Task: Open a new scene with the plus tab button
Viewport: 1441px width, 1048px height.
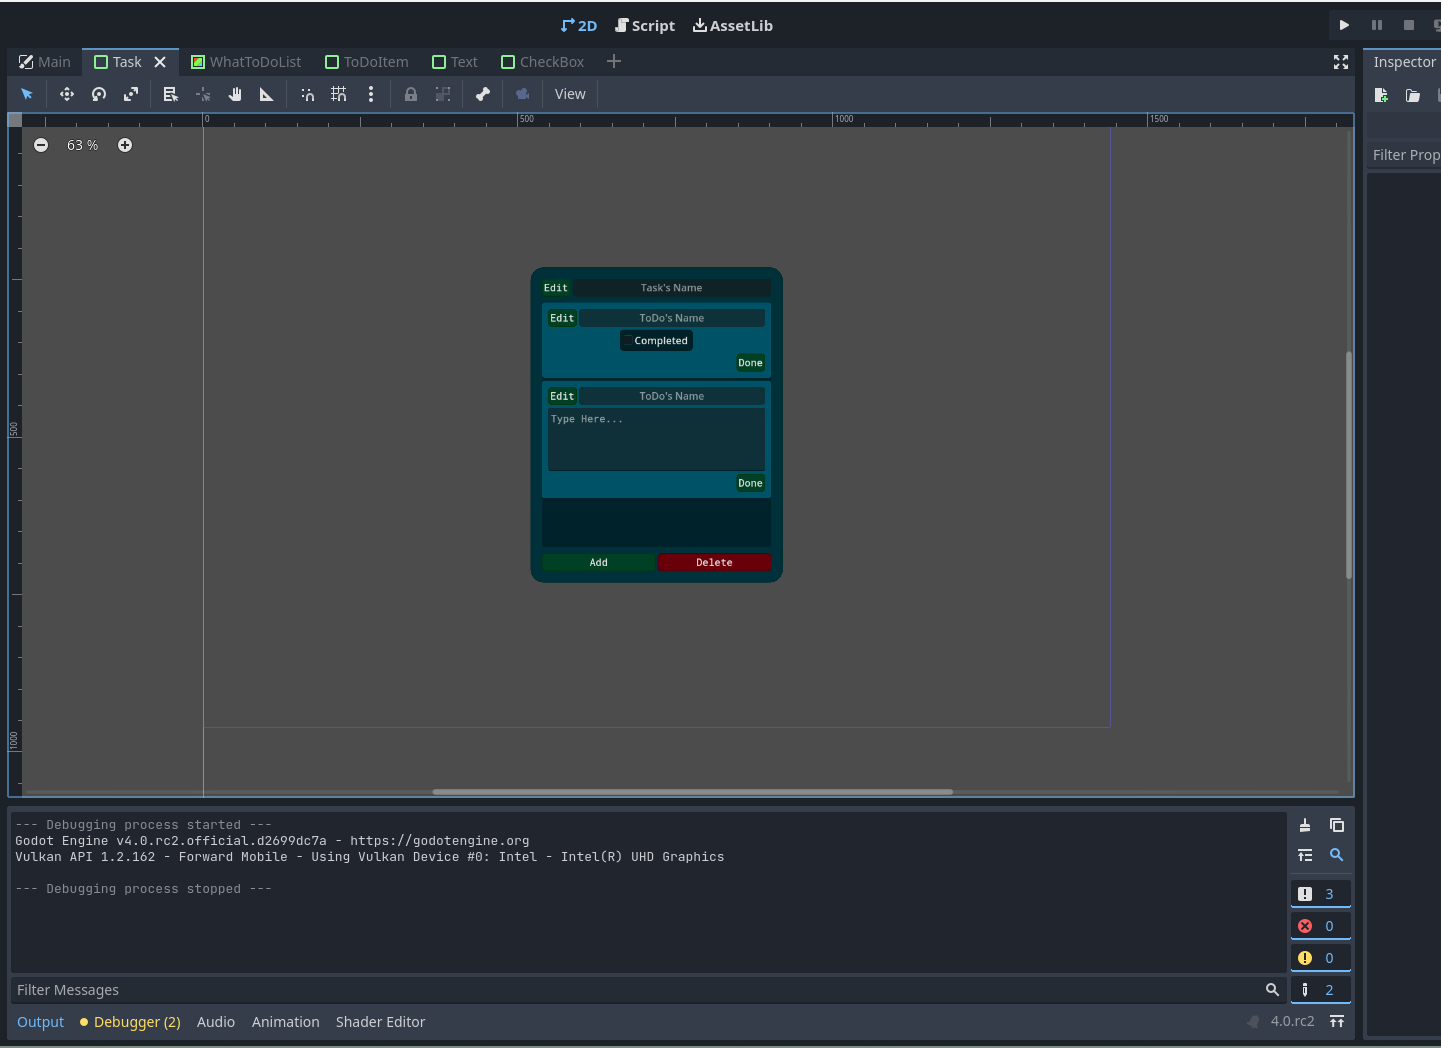Action: pyautogui.click(x=613, y=61)
